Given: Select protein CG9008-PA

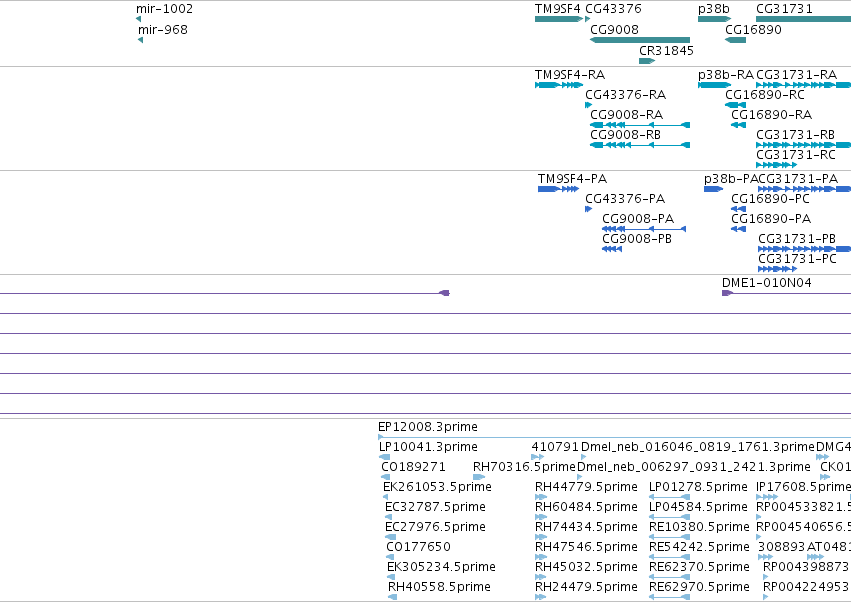Looking at the screenshot, I should [638, 219].
